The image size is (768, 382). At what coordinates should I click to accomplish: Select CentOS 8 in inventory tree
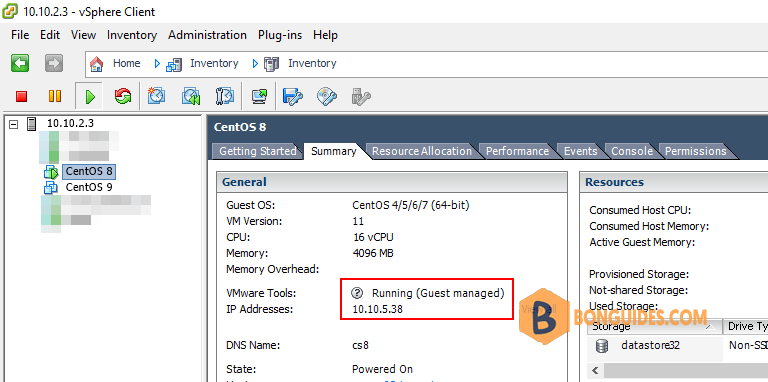point(89,171)
